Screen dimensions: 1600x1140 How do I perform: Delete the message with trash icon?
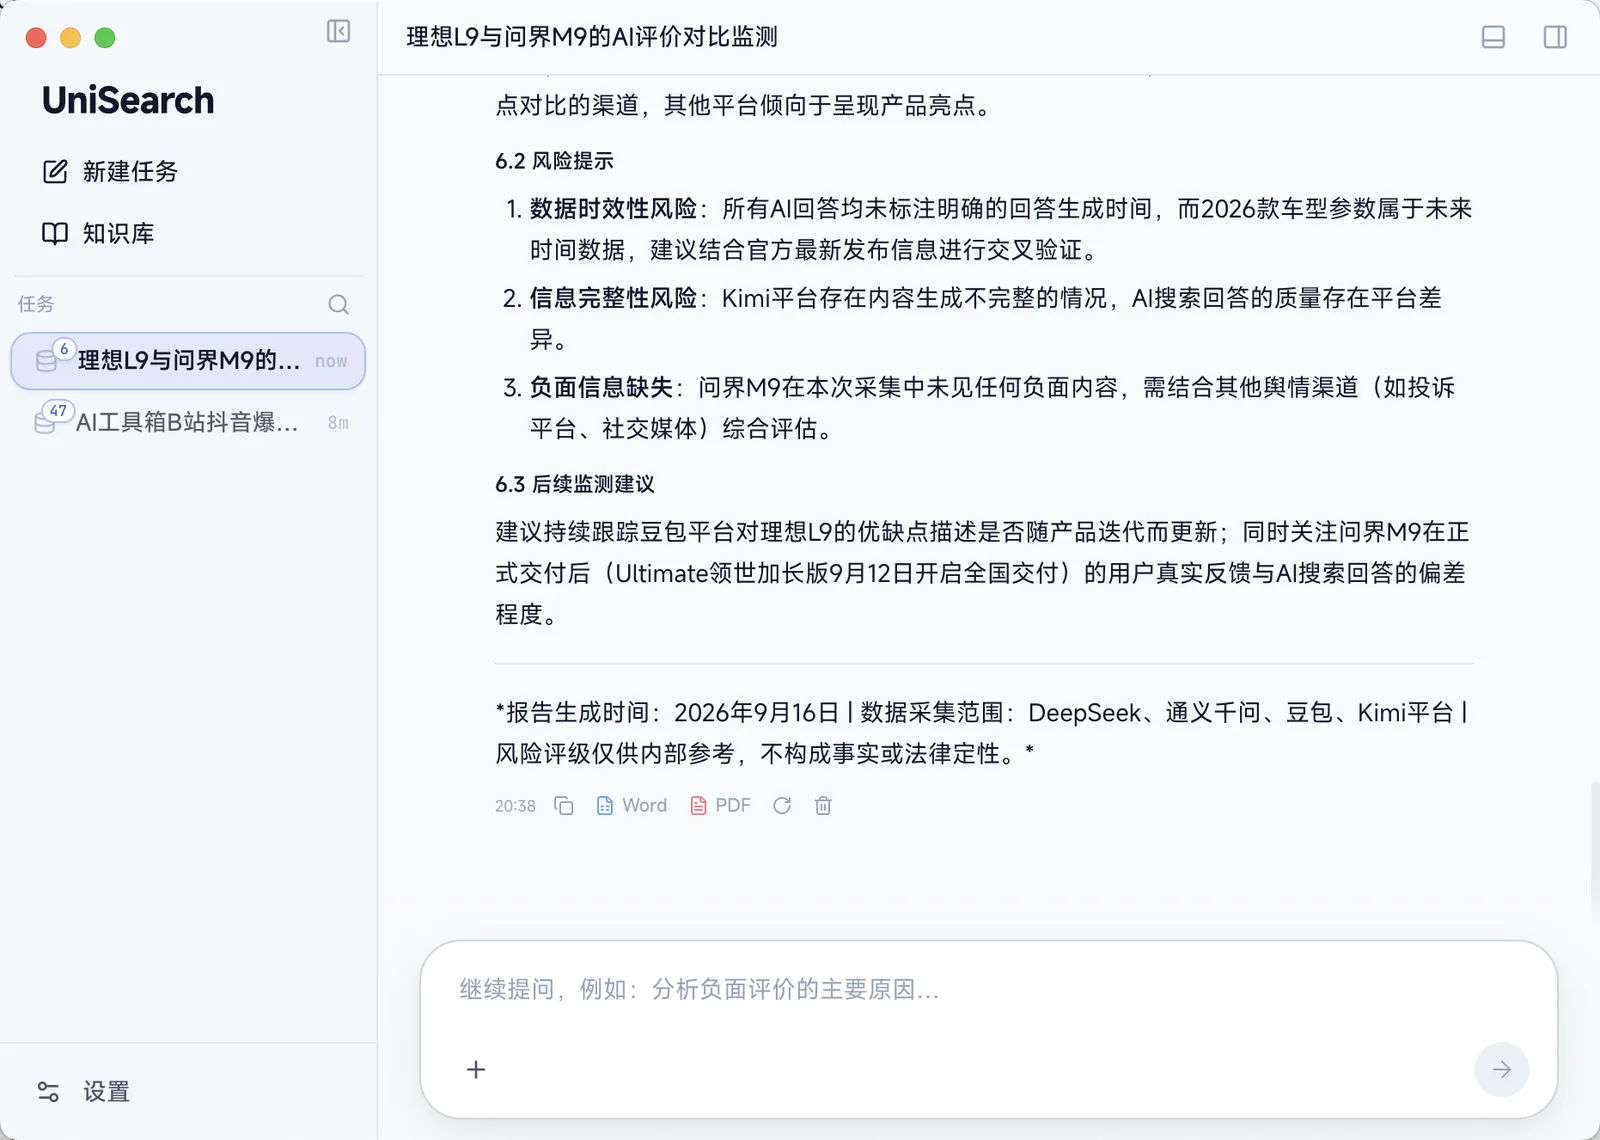823,806
